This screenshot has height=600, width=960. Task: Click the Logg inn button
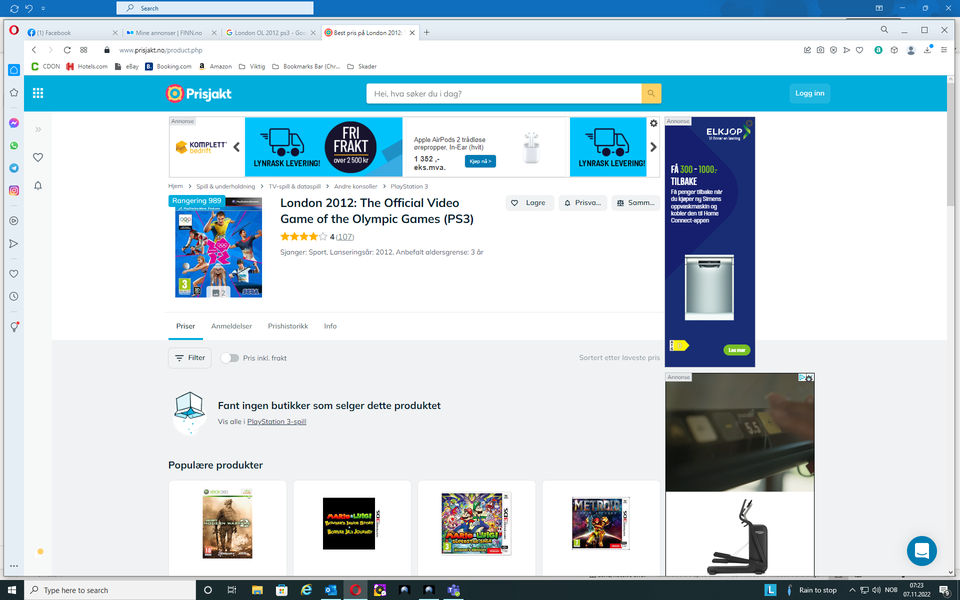(809, 93)
